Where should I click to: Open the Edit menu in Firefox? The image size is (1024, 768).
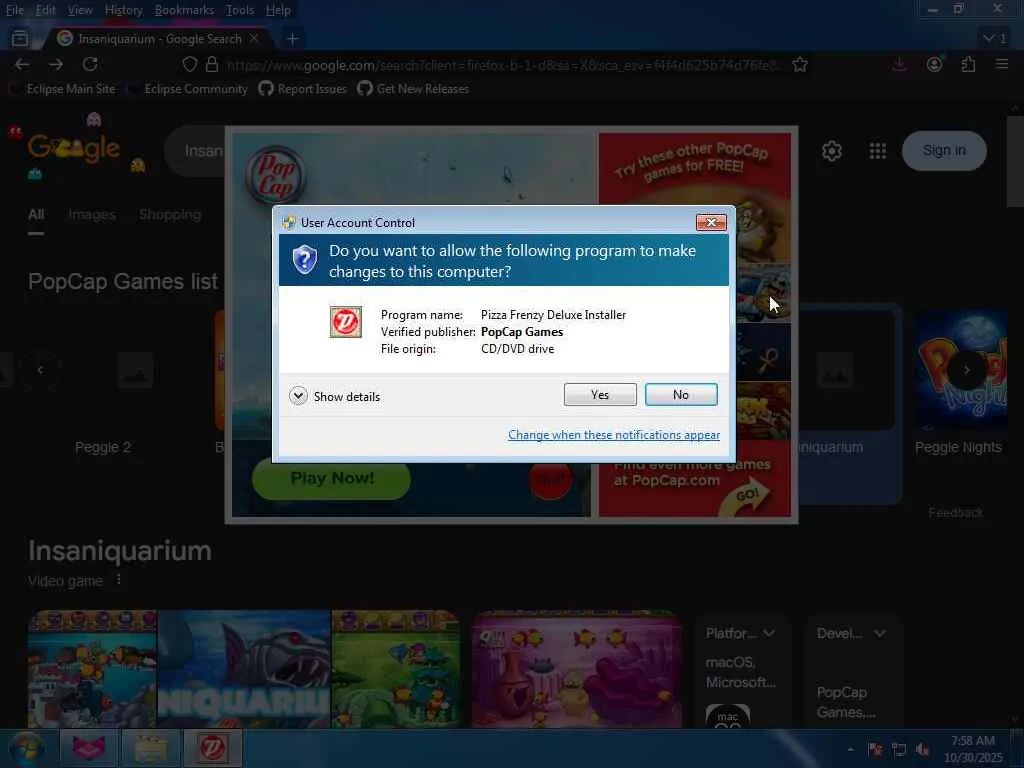tap(45, 10)
